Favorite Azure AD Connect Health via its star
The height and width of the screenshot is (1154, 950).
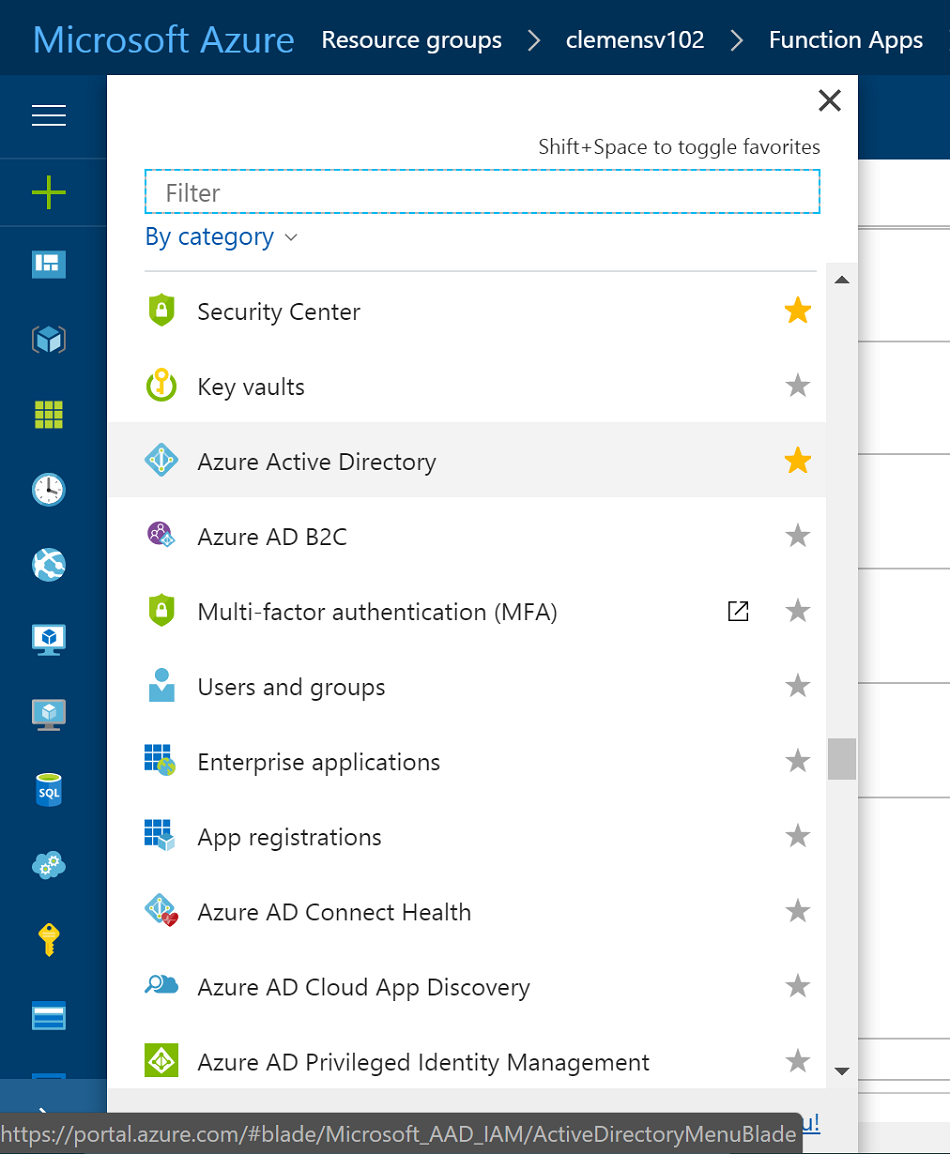click(x=798, y=911)
